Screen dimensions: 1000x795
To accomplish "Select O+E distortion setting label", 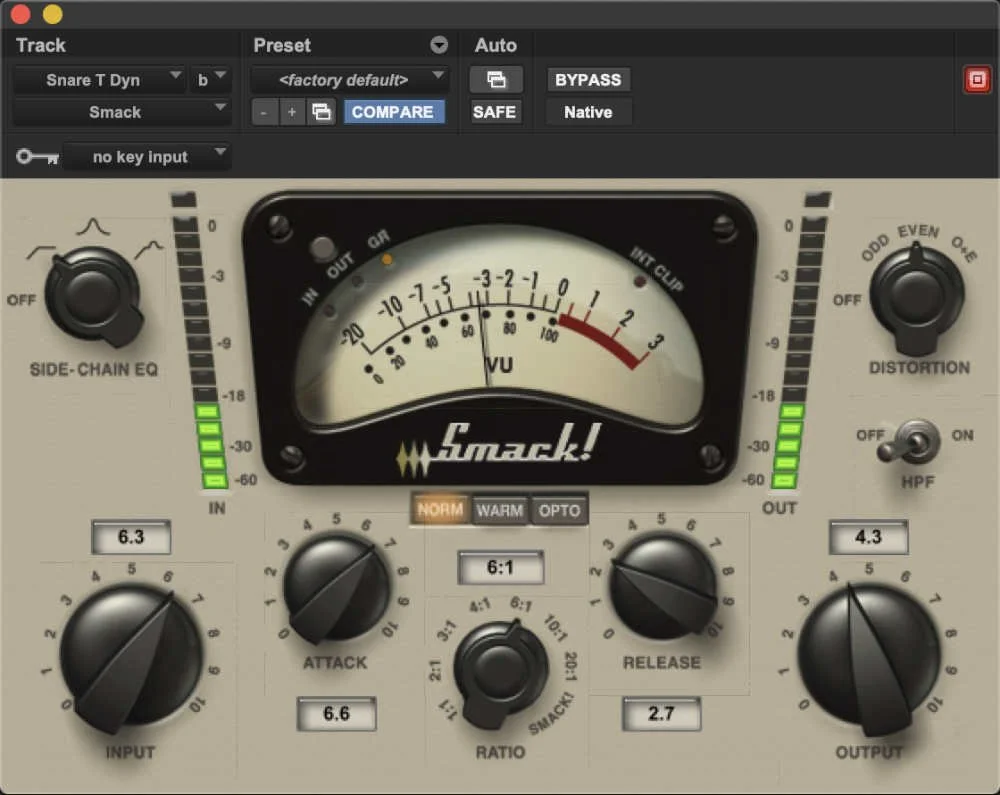I will pyautogui.click(x=964, y=249).
